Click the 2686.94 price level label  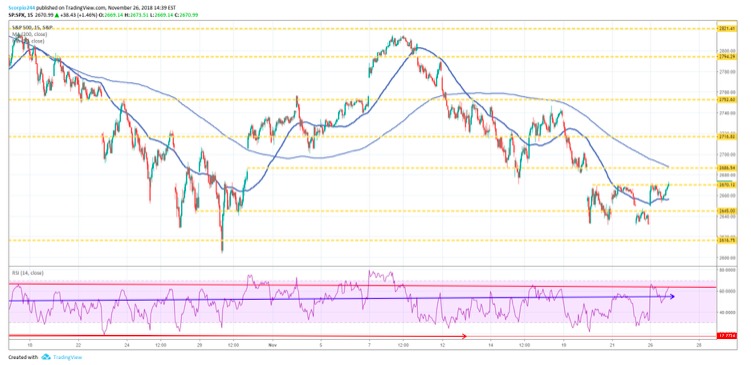coord(727,168)
